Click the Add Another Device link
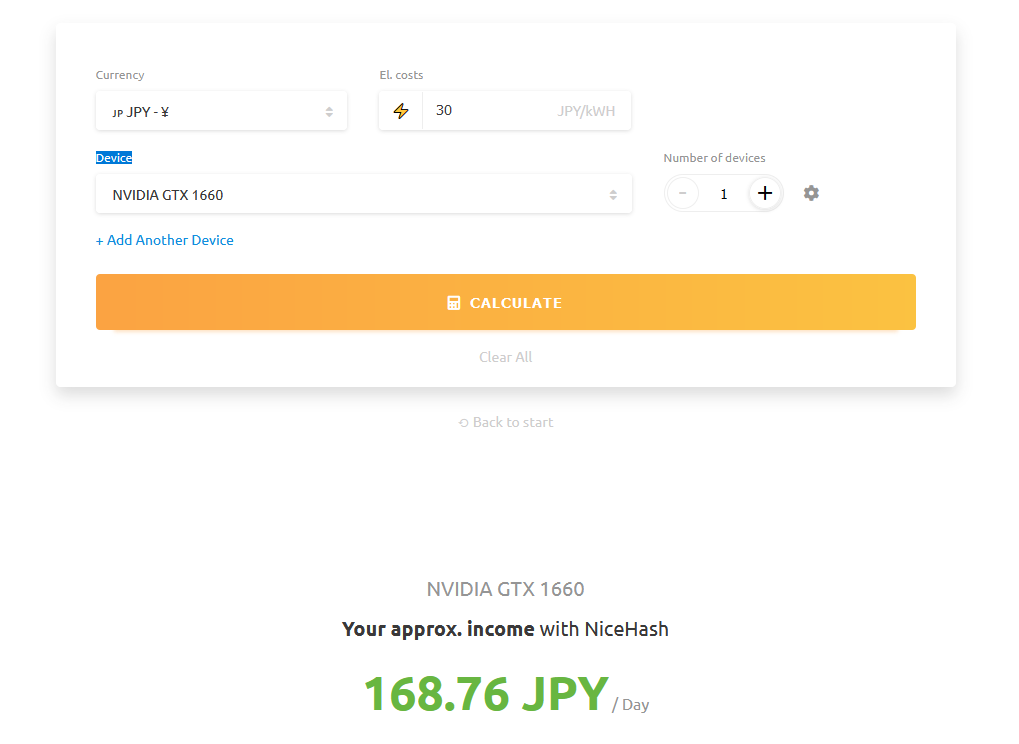This screenshot has height=744, width=1019. click(164, 240)
